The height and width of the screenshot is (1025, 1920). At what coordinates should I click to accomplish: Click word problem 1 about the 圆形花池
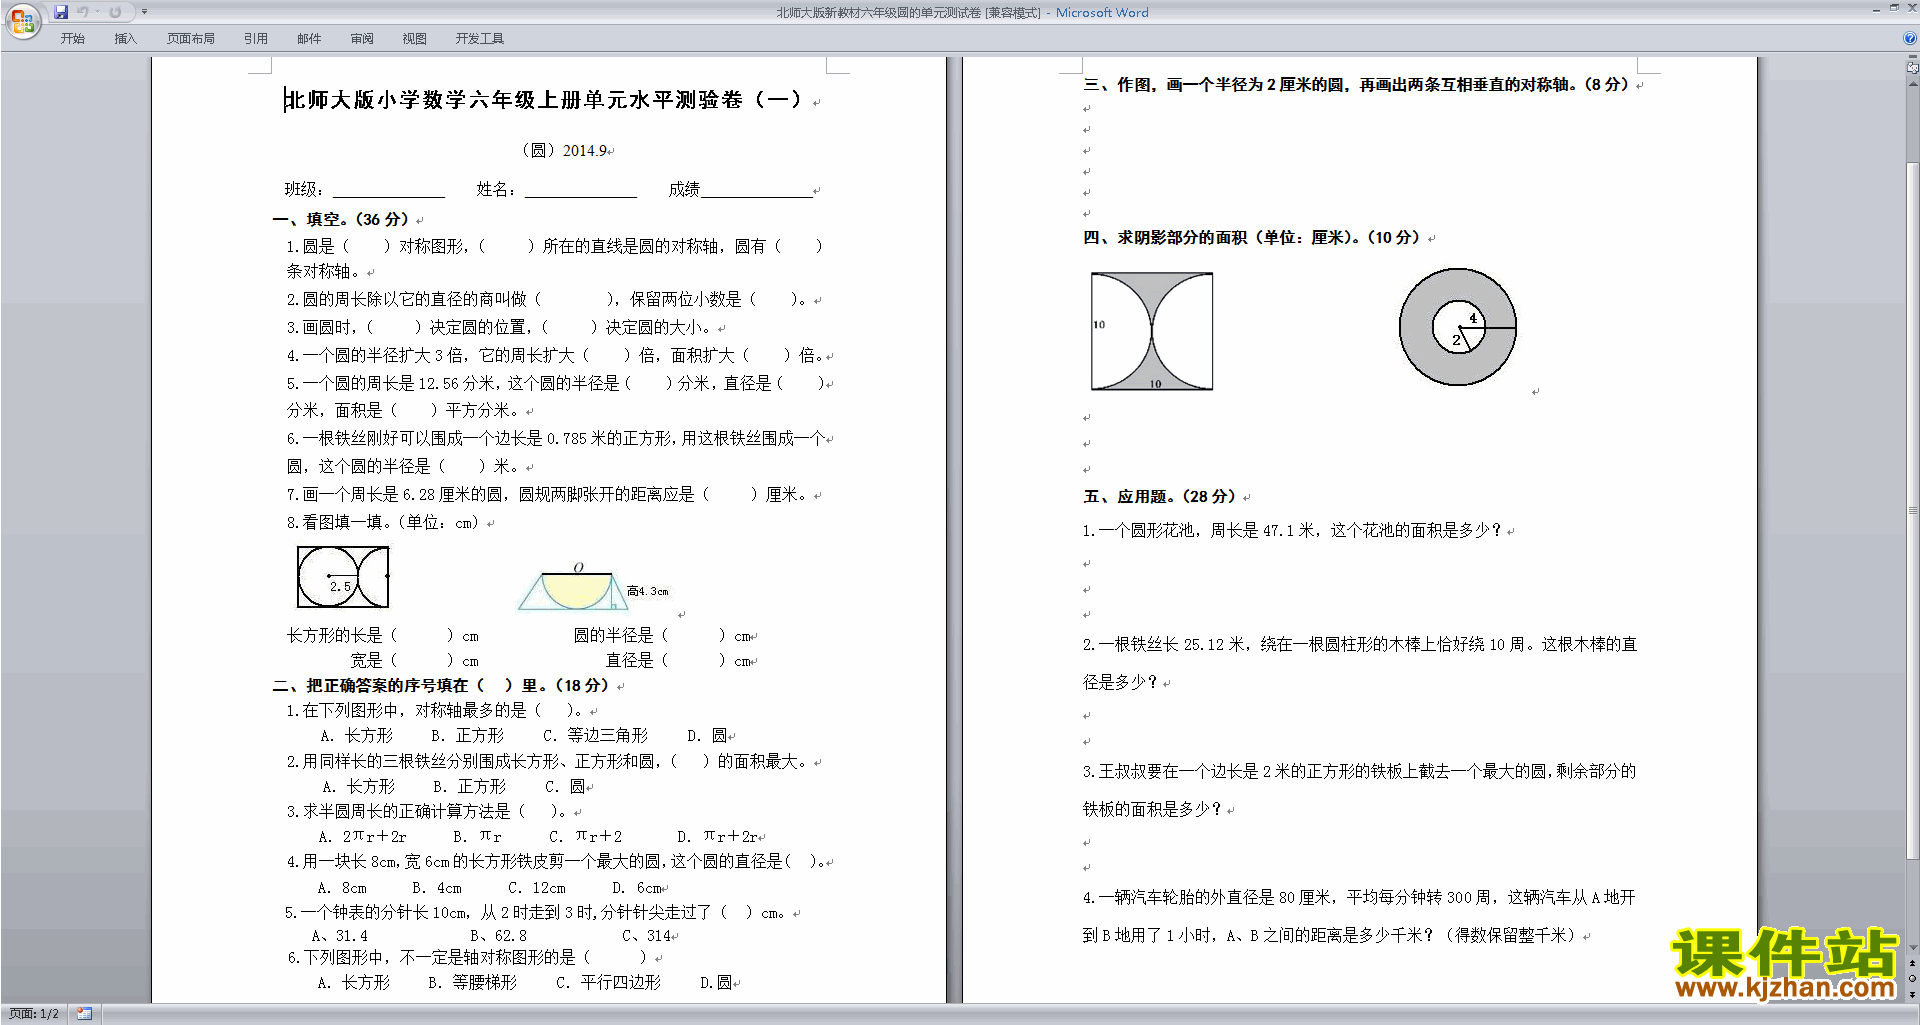(x=1292, y=531)
